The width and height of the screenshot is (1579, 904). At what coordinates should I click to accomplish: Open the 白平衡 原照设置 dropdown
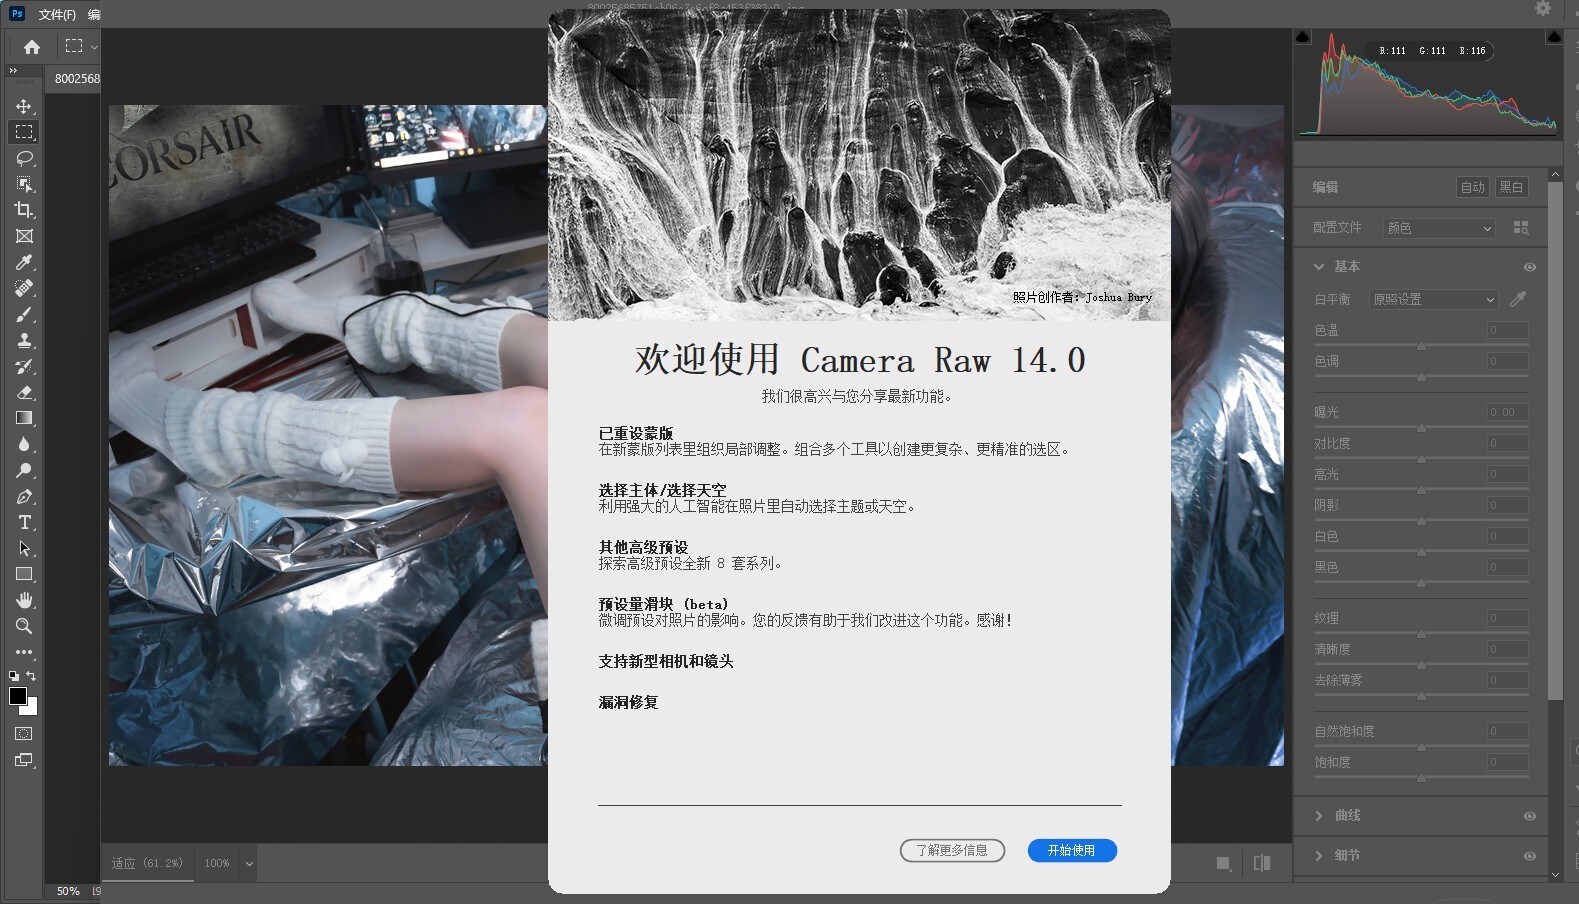pyautogui.click(x=1433, y=299)
